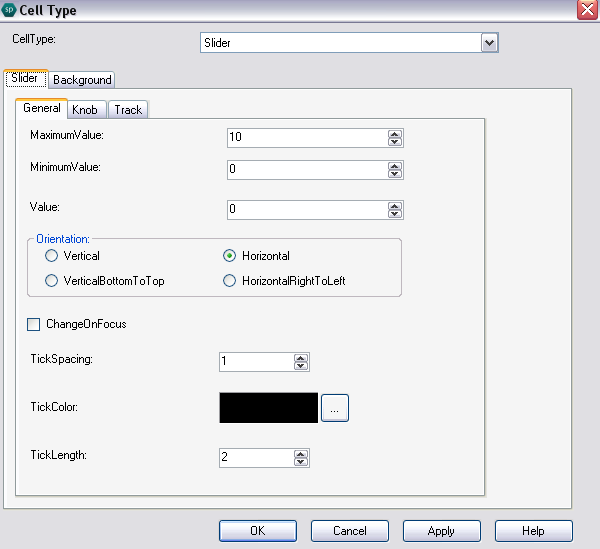Viewport: 600px width, 549px height.
Task: Click the CellType combo box showing Slider
Action: click(349, 42)
